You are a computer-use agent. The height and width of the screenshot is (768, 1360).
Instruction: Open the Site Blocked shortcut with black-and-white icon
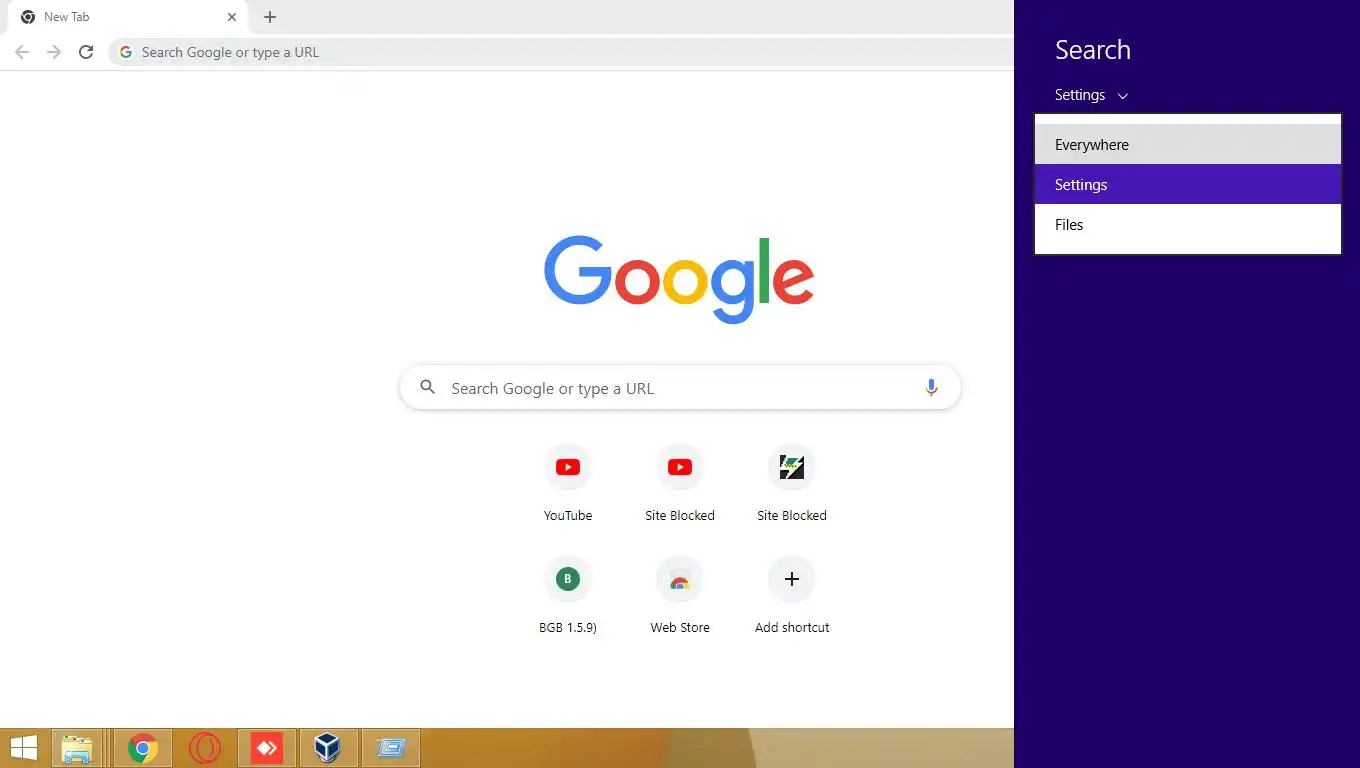(x=792, y=484)
